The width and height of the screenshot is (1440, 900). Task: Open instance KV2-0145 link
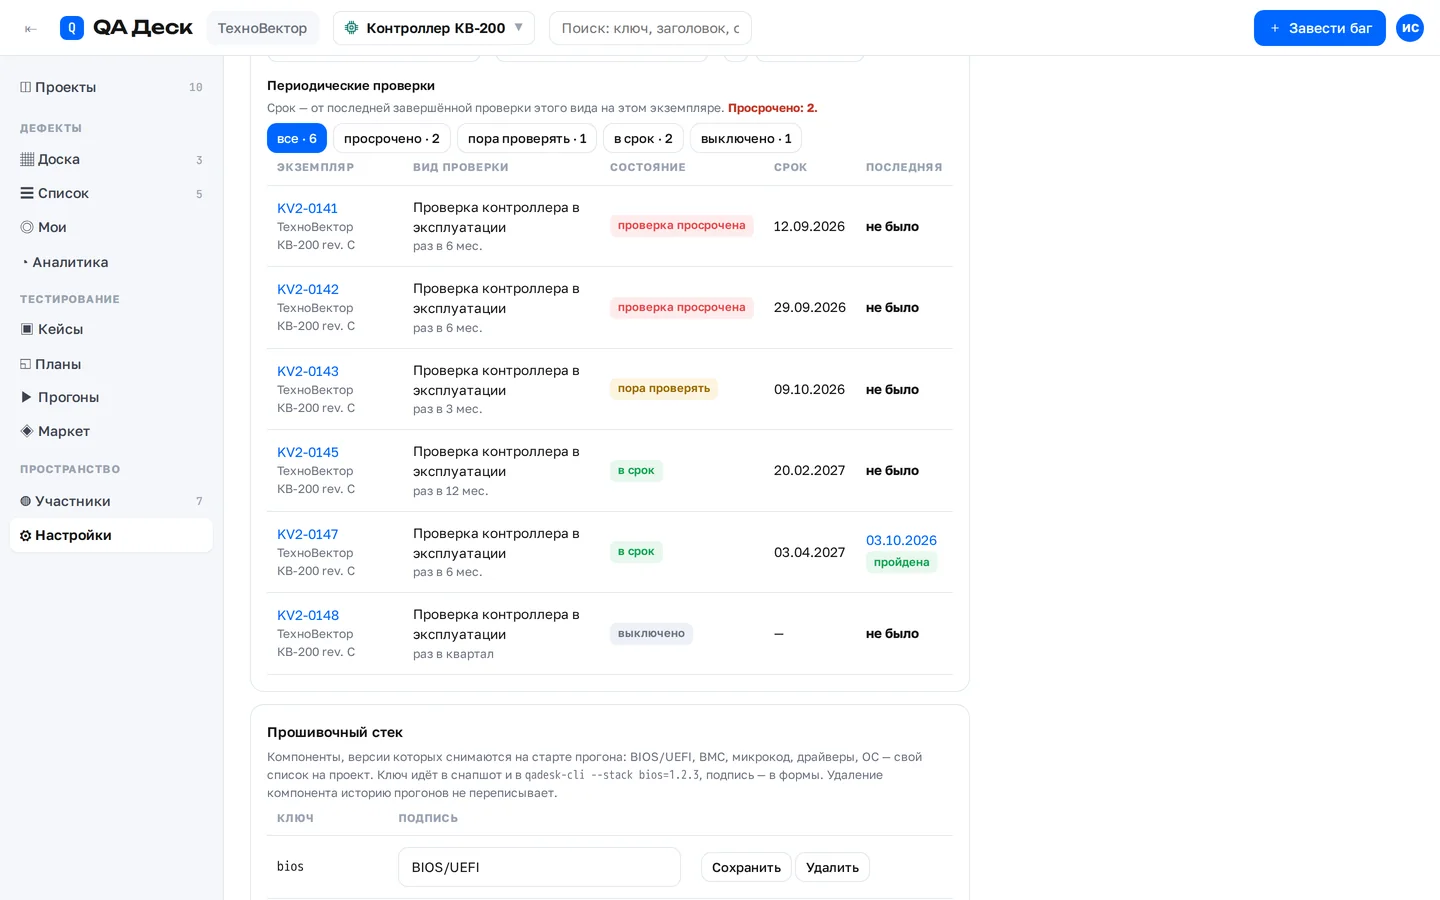tap(308, 452)
